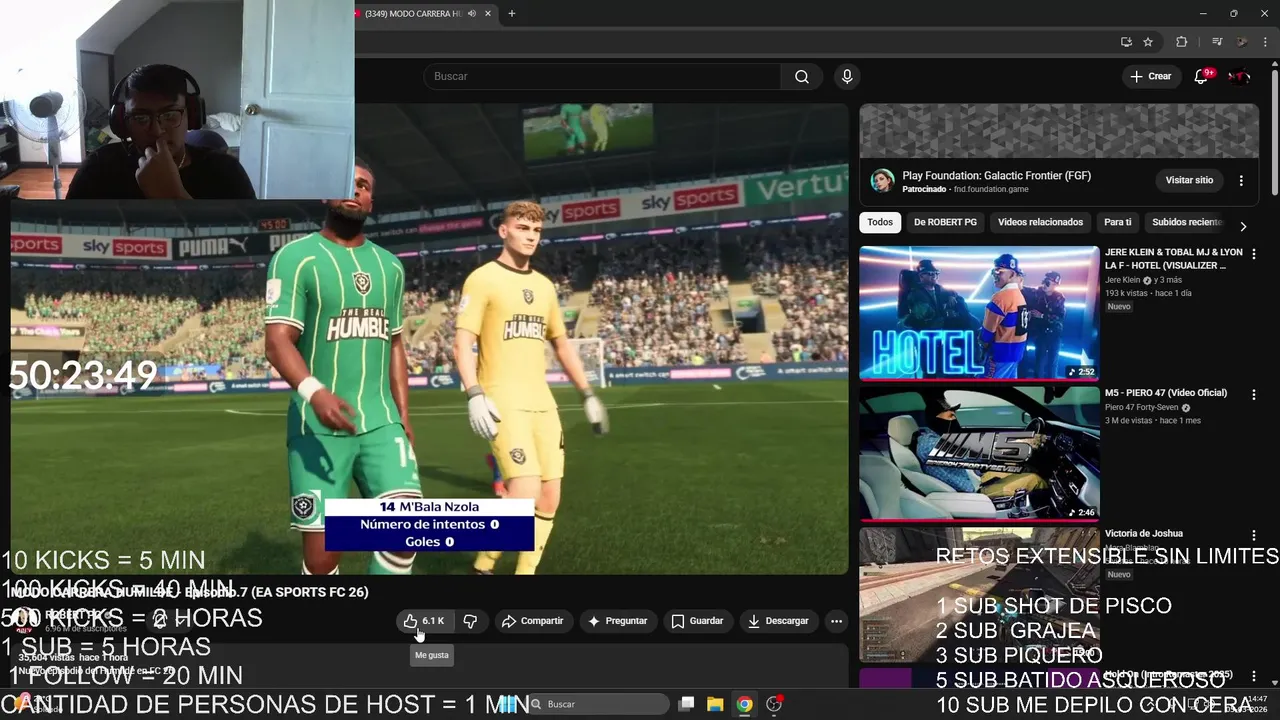Select the De ROBERT PG chip

pyautogui.click(x=945, y=222)
